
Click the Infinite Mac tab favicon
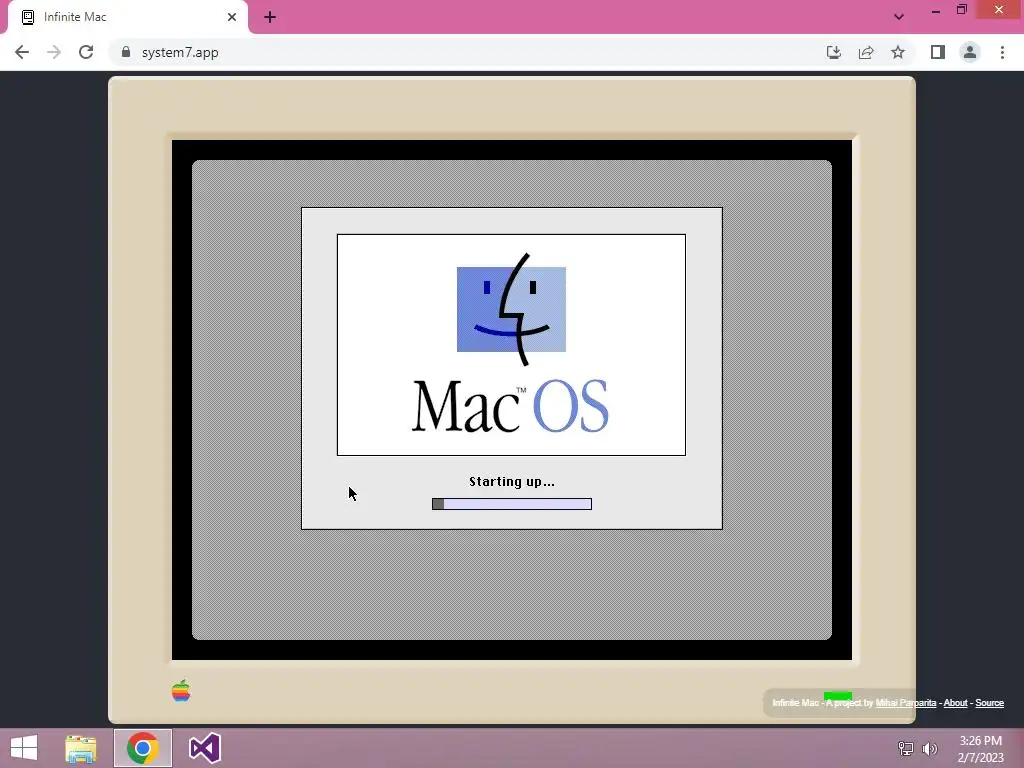28,17
